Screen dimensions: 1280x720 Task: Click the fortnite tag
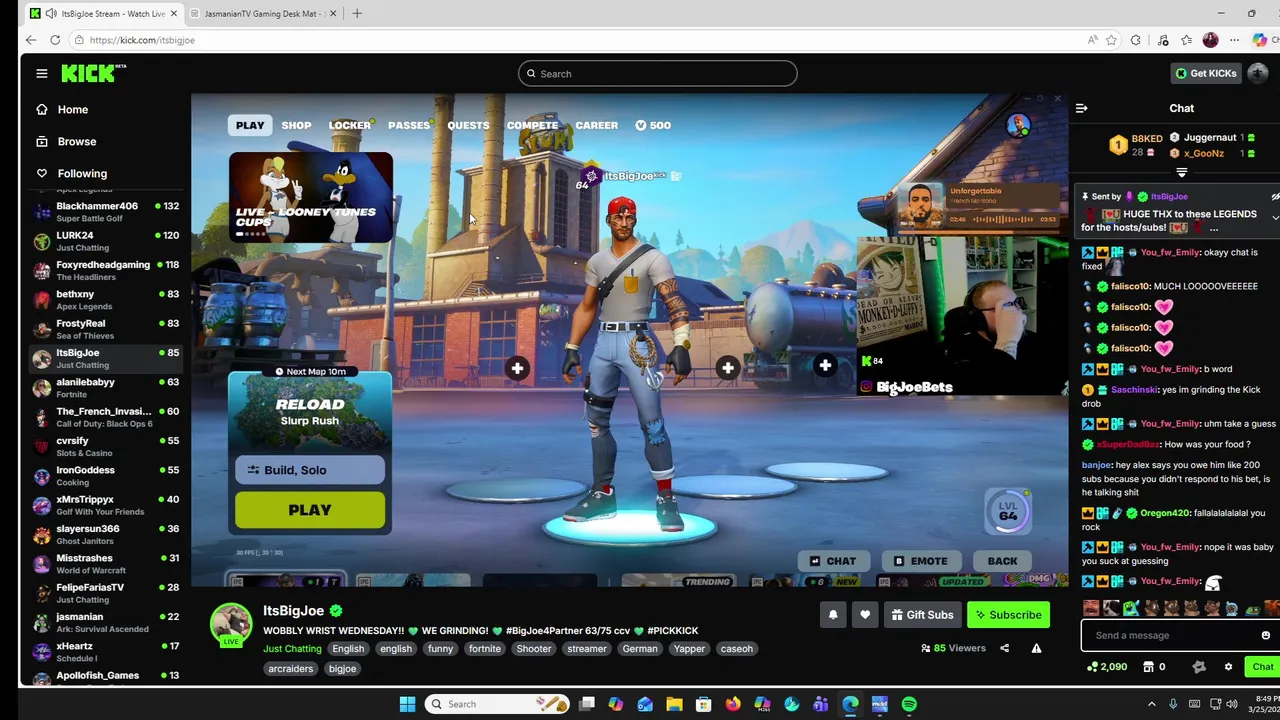(484, 649)
